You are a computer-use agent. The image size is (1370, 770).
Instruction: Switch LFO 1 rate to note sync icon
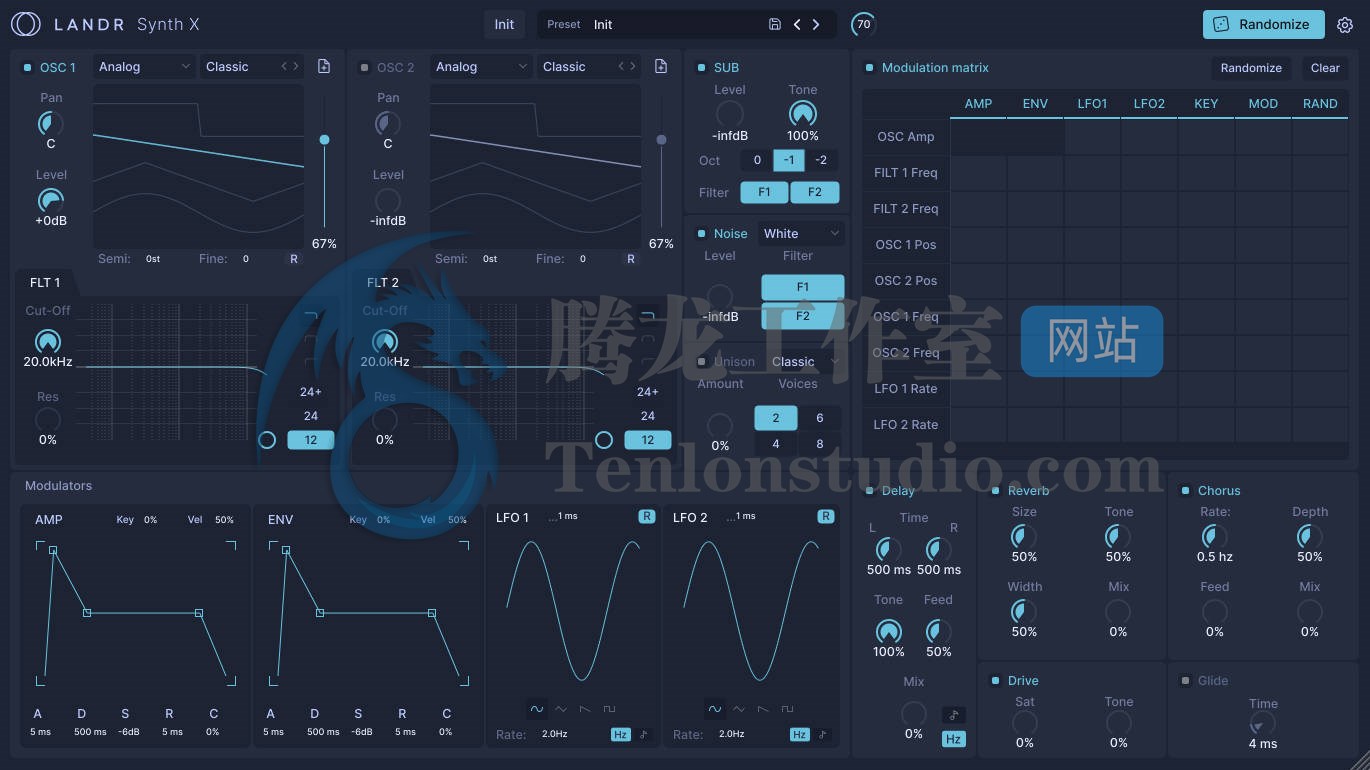pos(643,734)
